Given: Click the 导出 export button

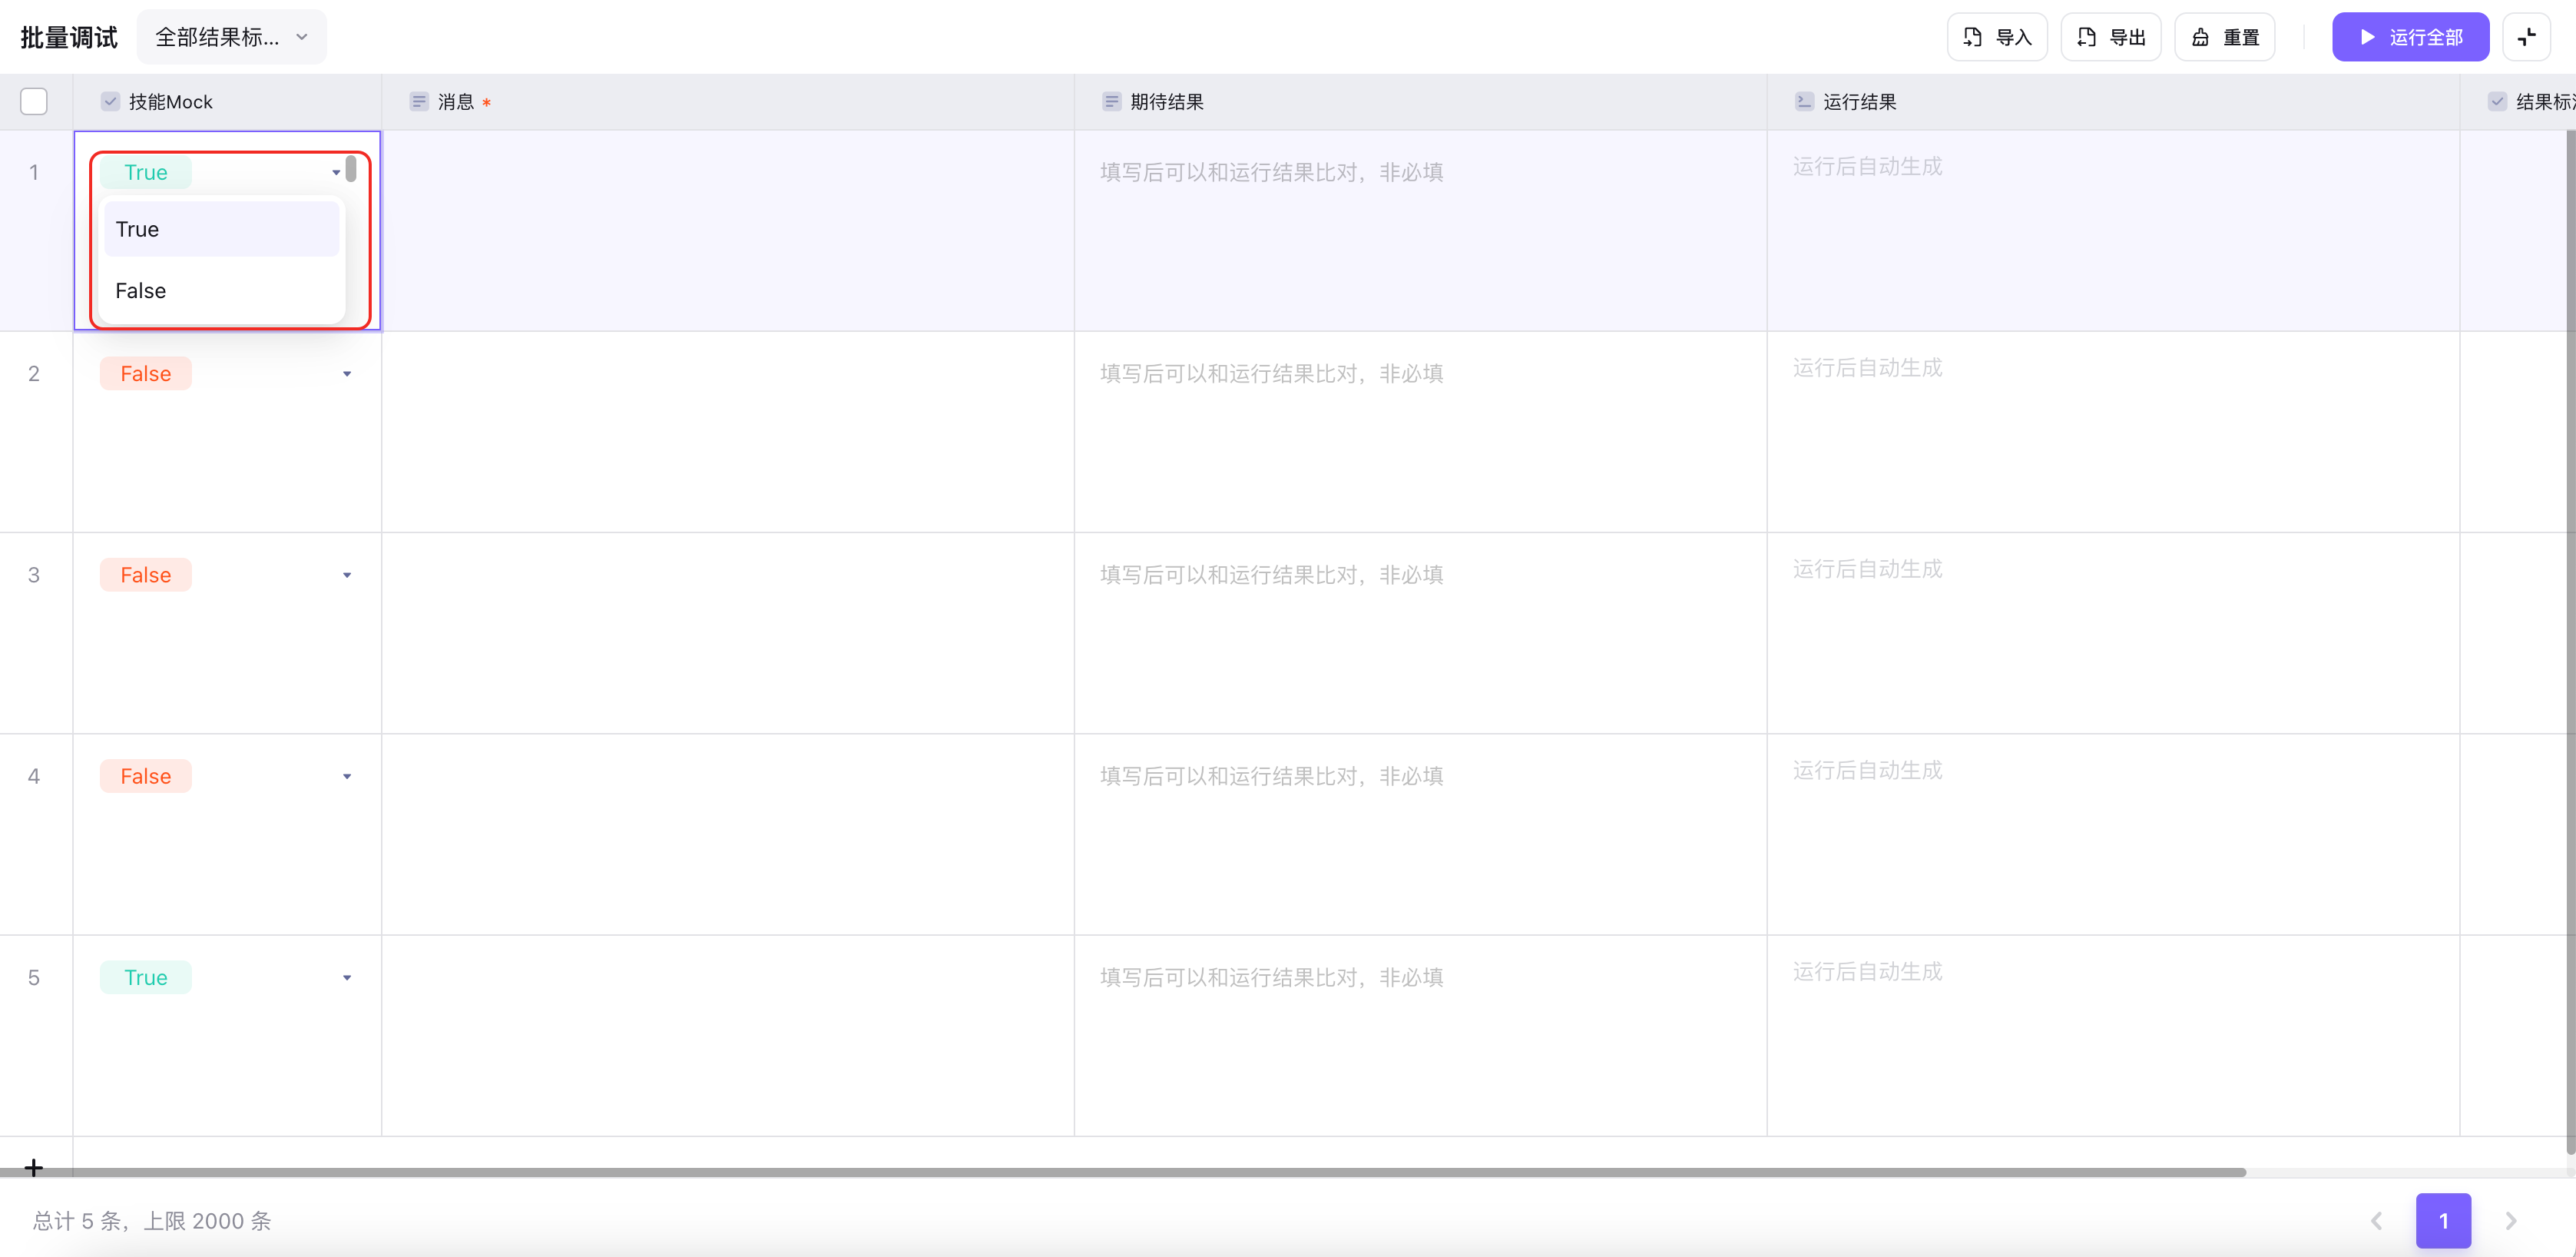Looking at the screenshot, I should 2111,37.
